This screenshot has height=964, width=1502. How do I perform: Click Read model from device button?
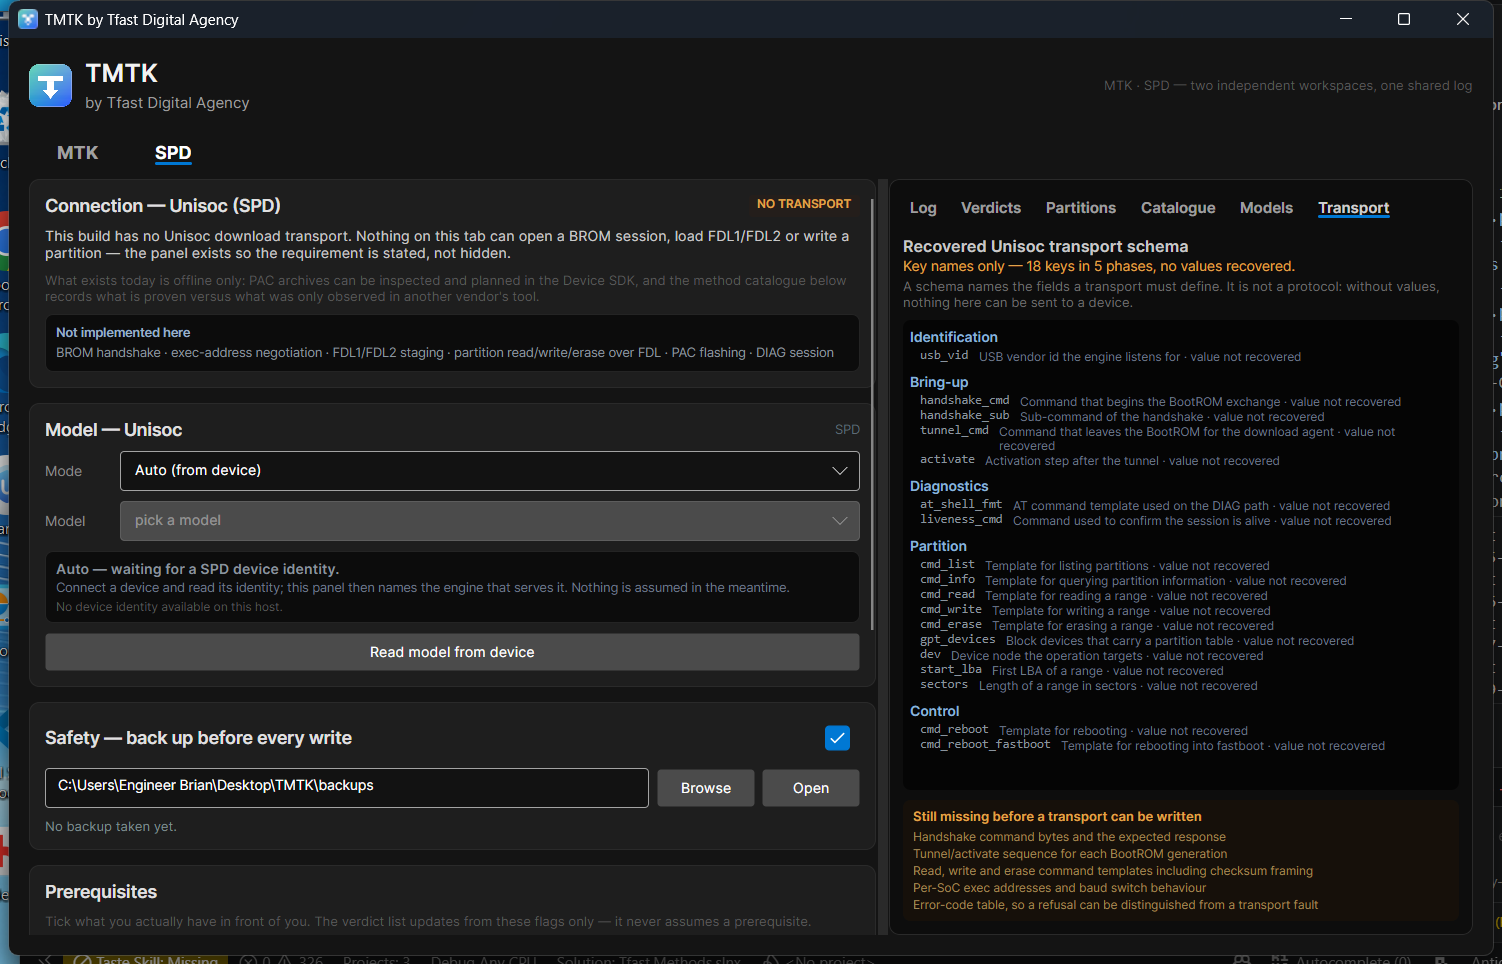(x=452, y=652)
